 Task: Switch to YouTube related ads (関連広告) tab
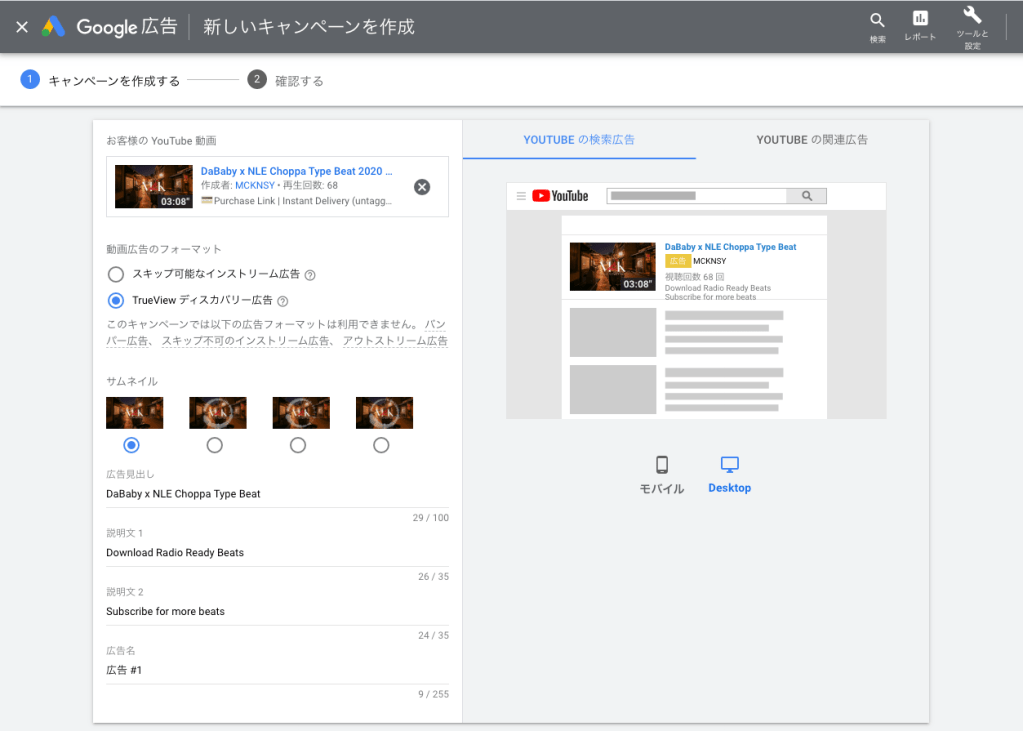(812, 140)
